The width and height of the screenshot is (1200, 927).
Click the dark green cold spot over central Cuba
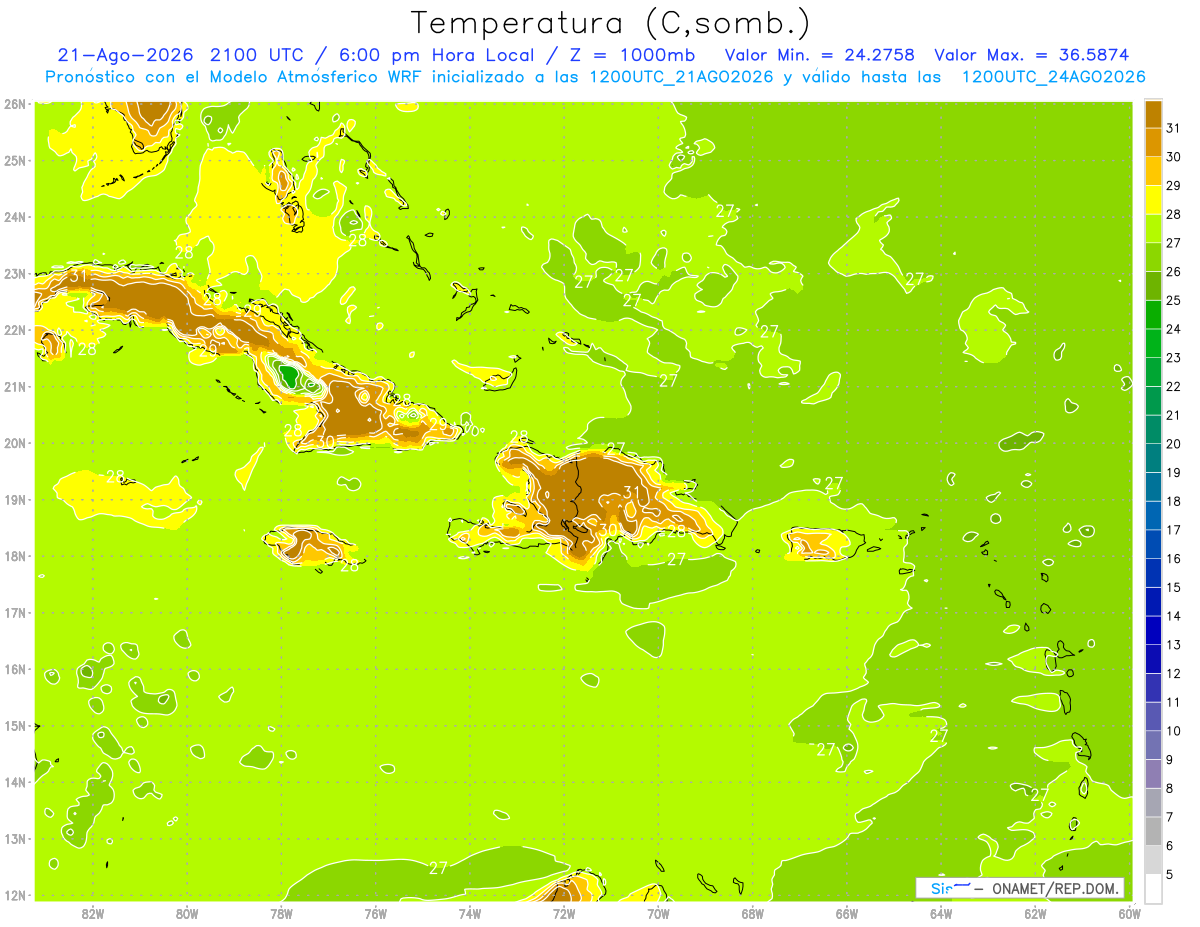click(x=288, y=376)
